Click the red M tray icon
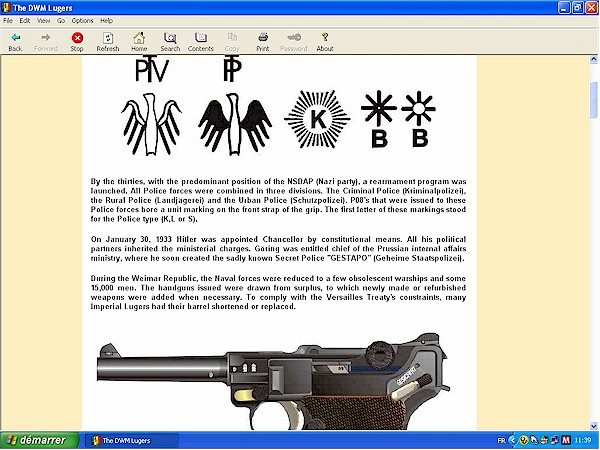600x450 pixels. [x=566, y=440]
